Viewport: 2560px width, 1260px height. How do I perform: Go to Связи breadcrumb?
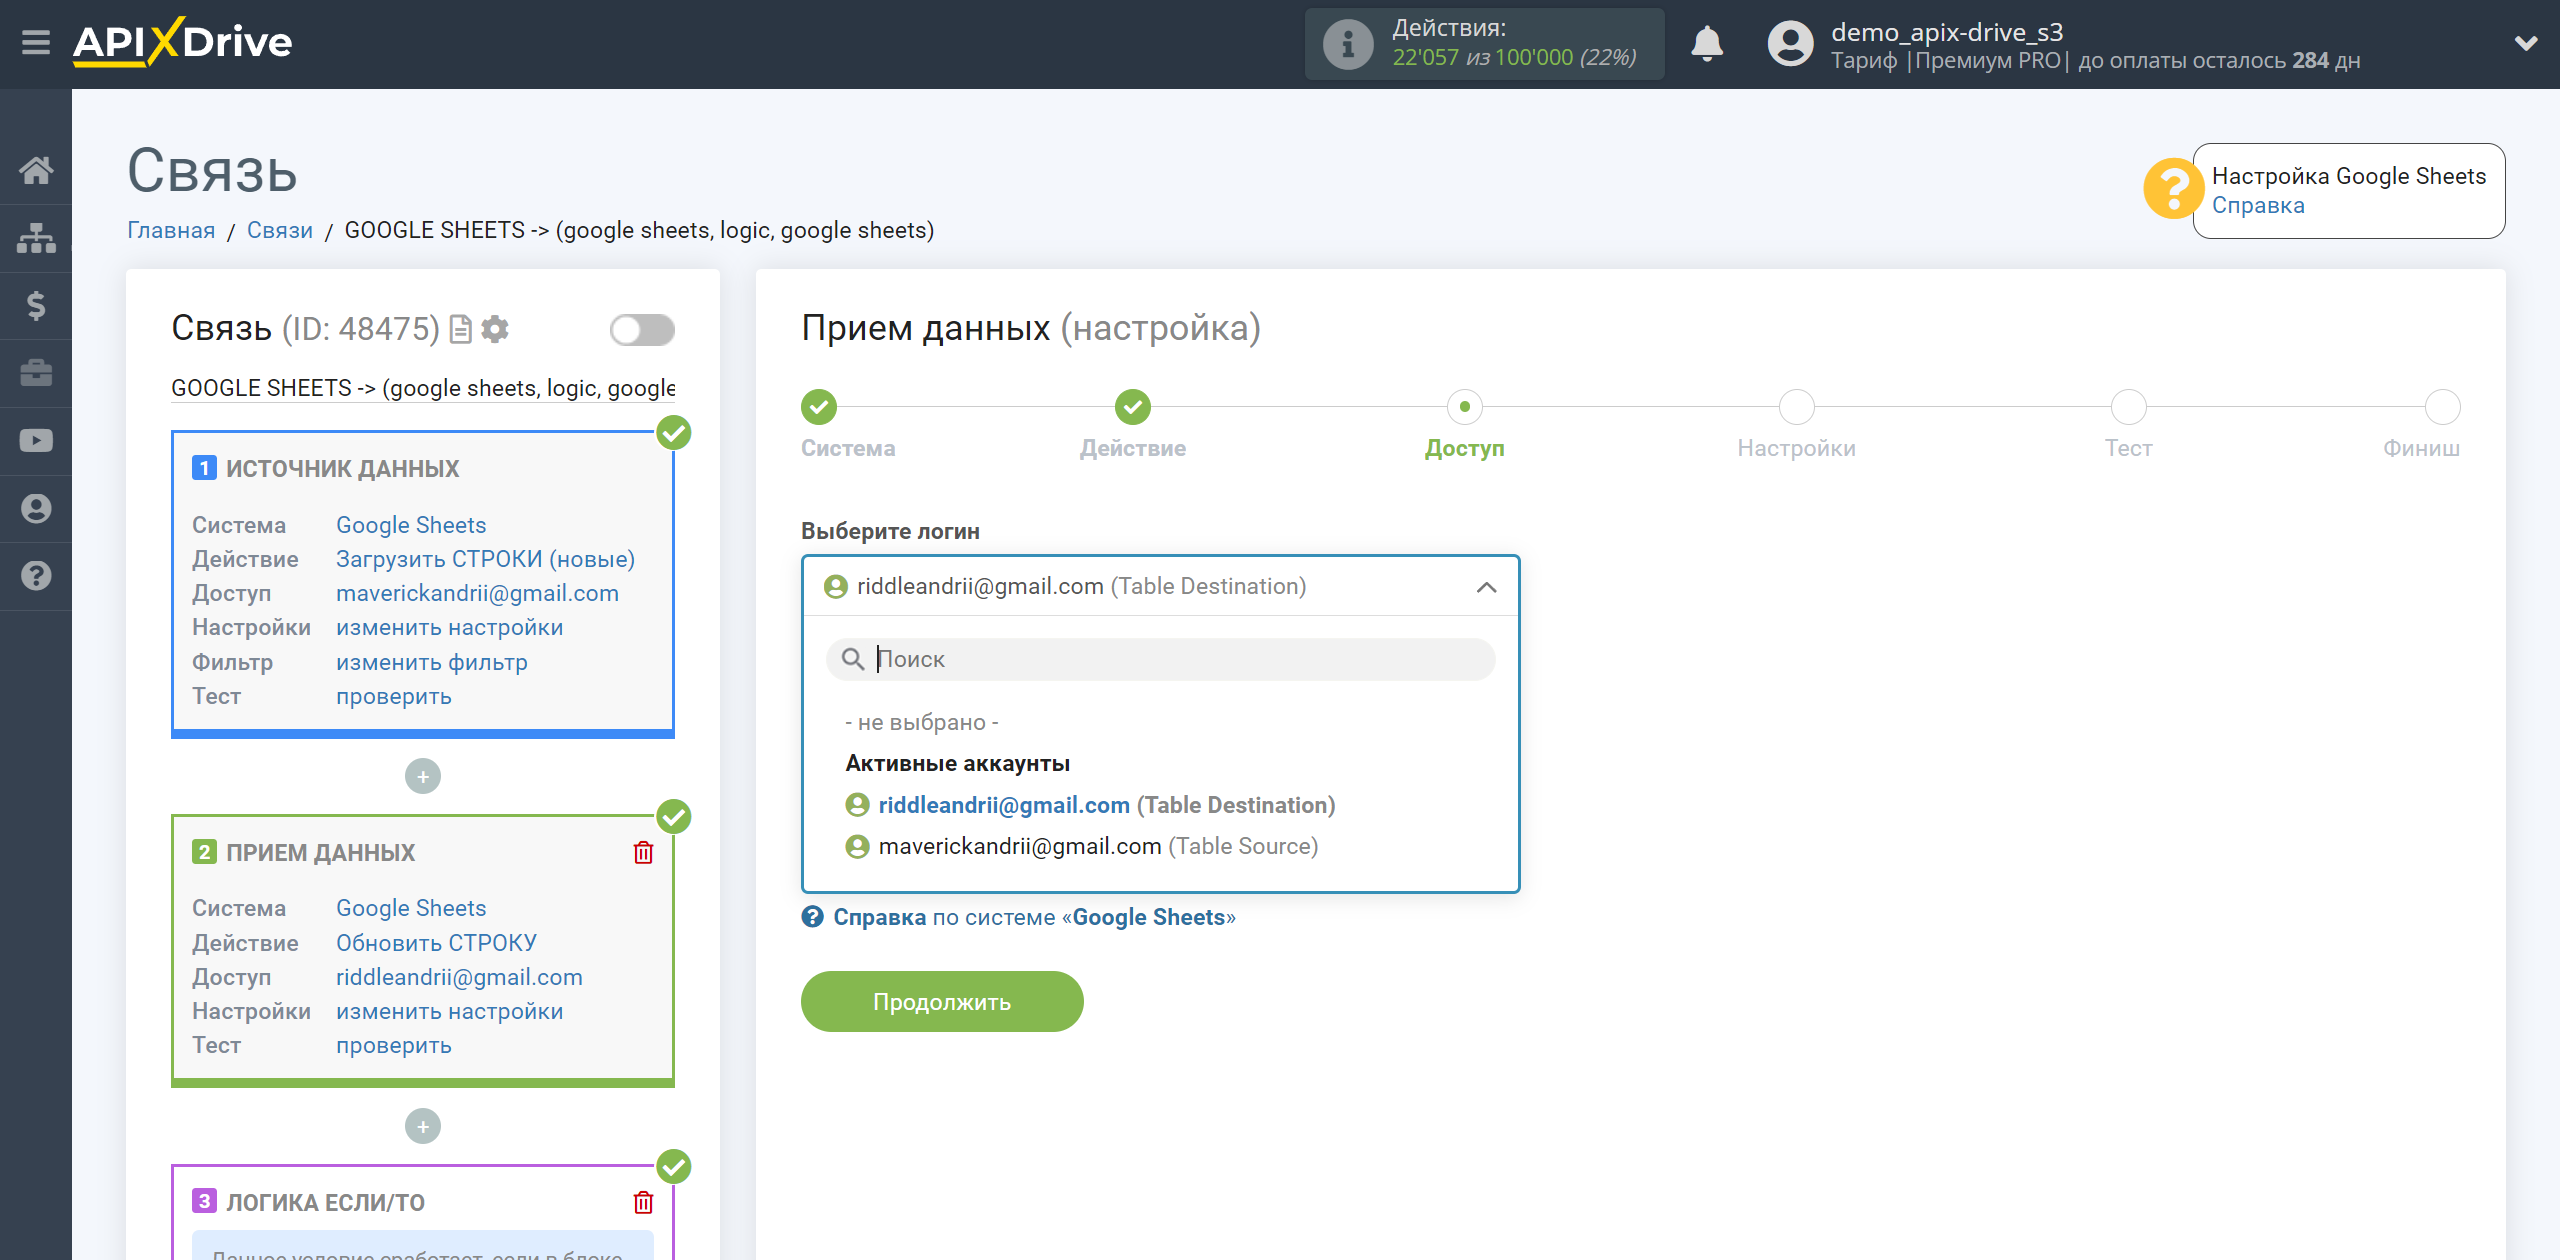[x=280, y=230]
